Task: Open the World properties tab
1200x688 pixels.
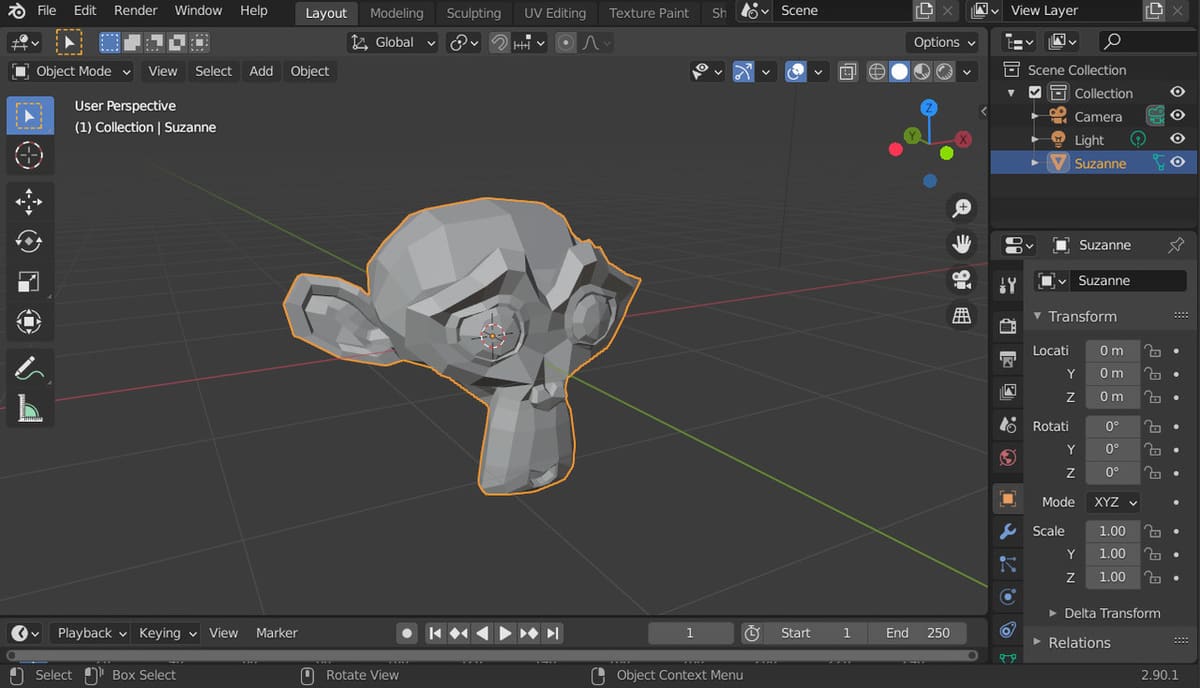Action: (x=1008, y=458)
